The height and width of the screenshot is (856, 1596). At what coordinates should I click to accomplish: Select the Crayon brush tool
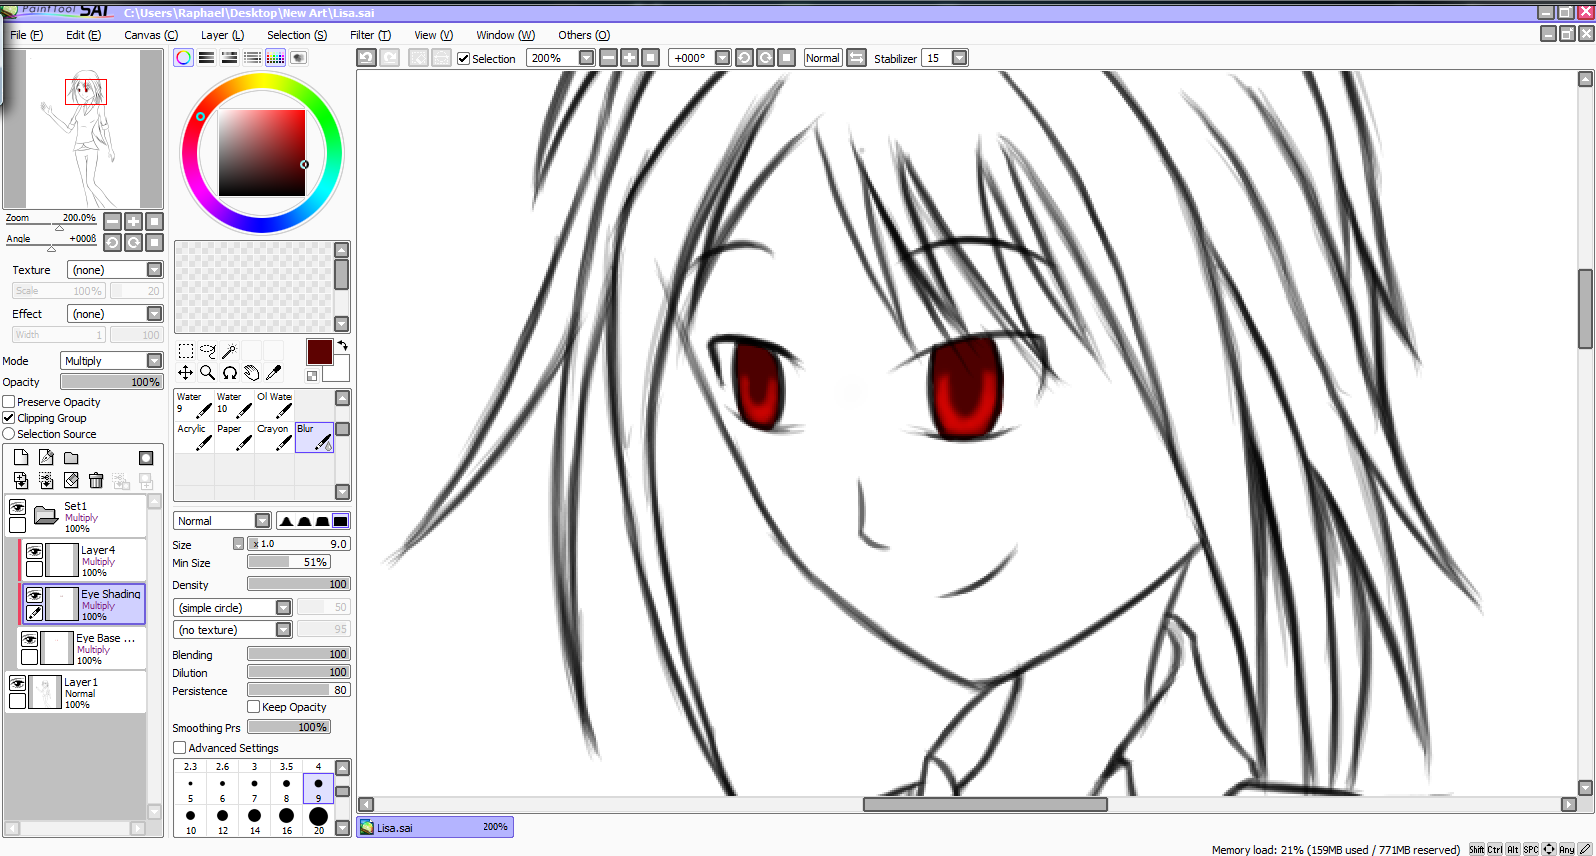click(x=274, y=437)
